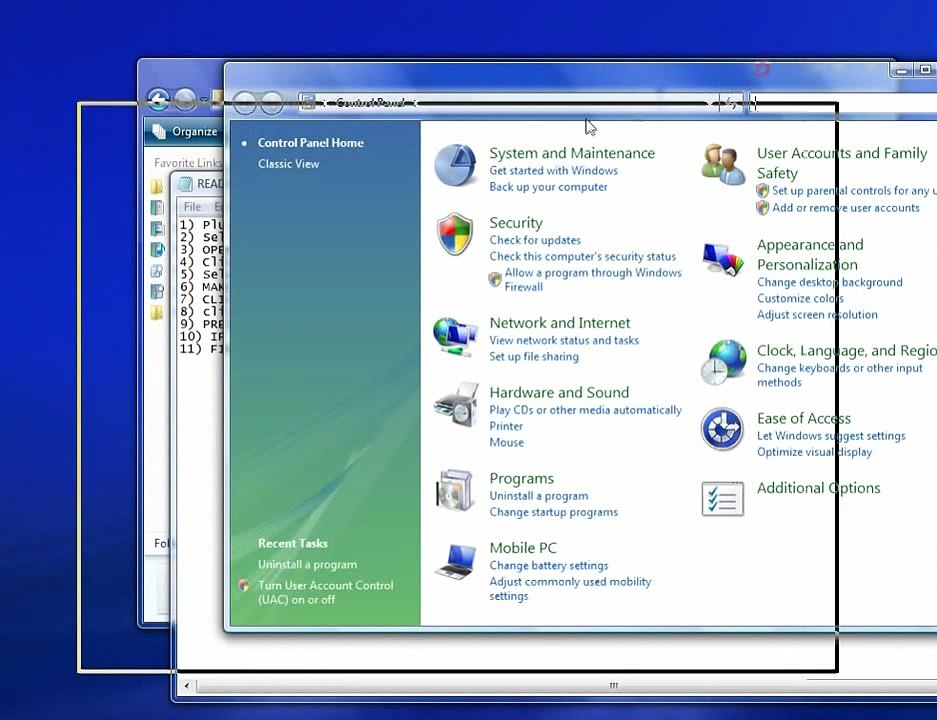Open the address bar dropdown arrow
The height and width of the screenshot is (720, 937).
click(709, 103)
